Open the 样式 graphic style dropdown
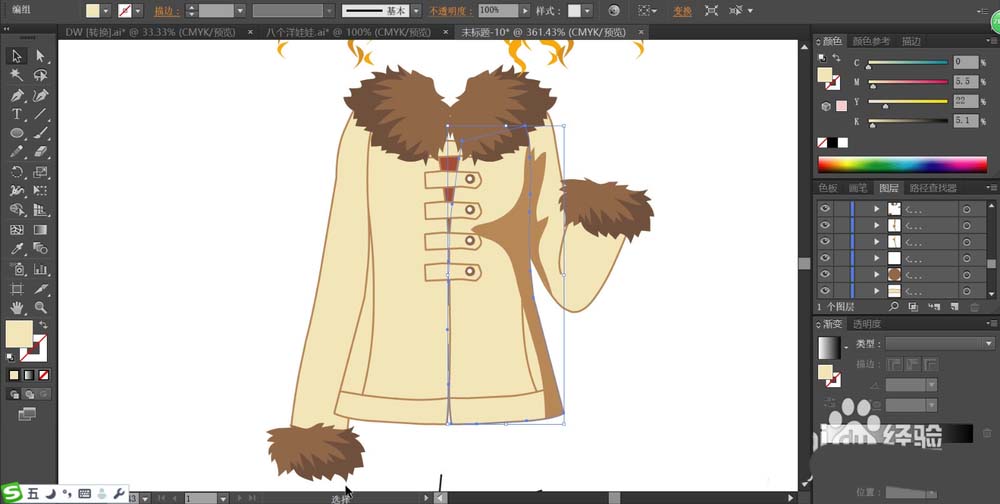The image size is (1000, 504). point(587,11)
